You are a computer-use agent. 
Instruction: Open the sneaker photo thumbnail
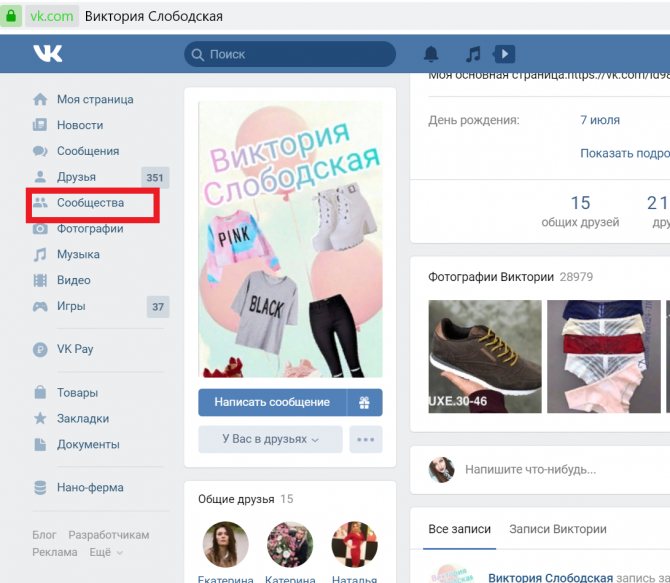pyautogui.click(x=485, y=356)
